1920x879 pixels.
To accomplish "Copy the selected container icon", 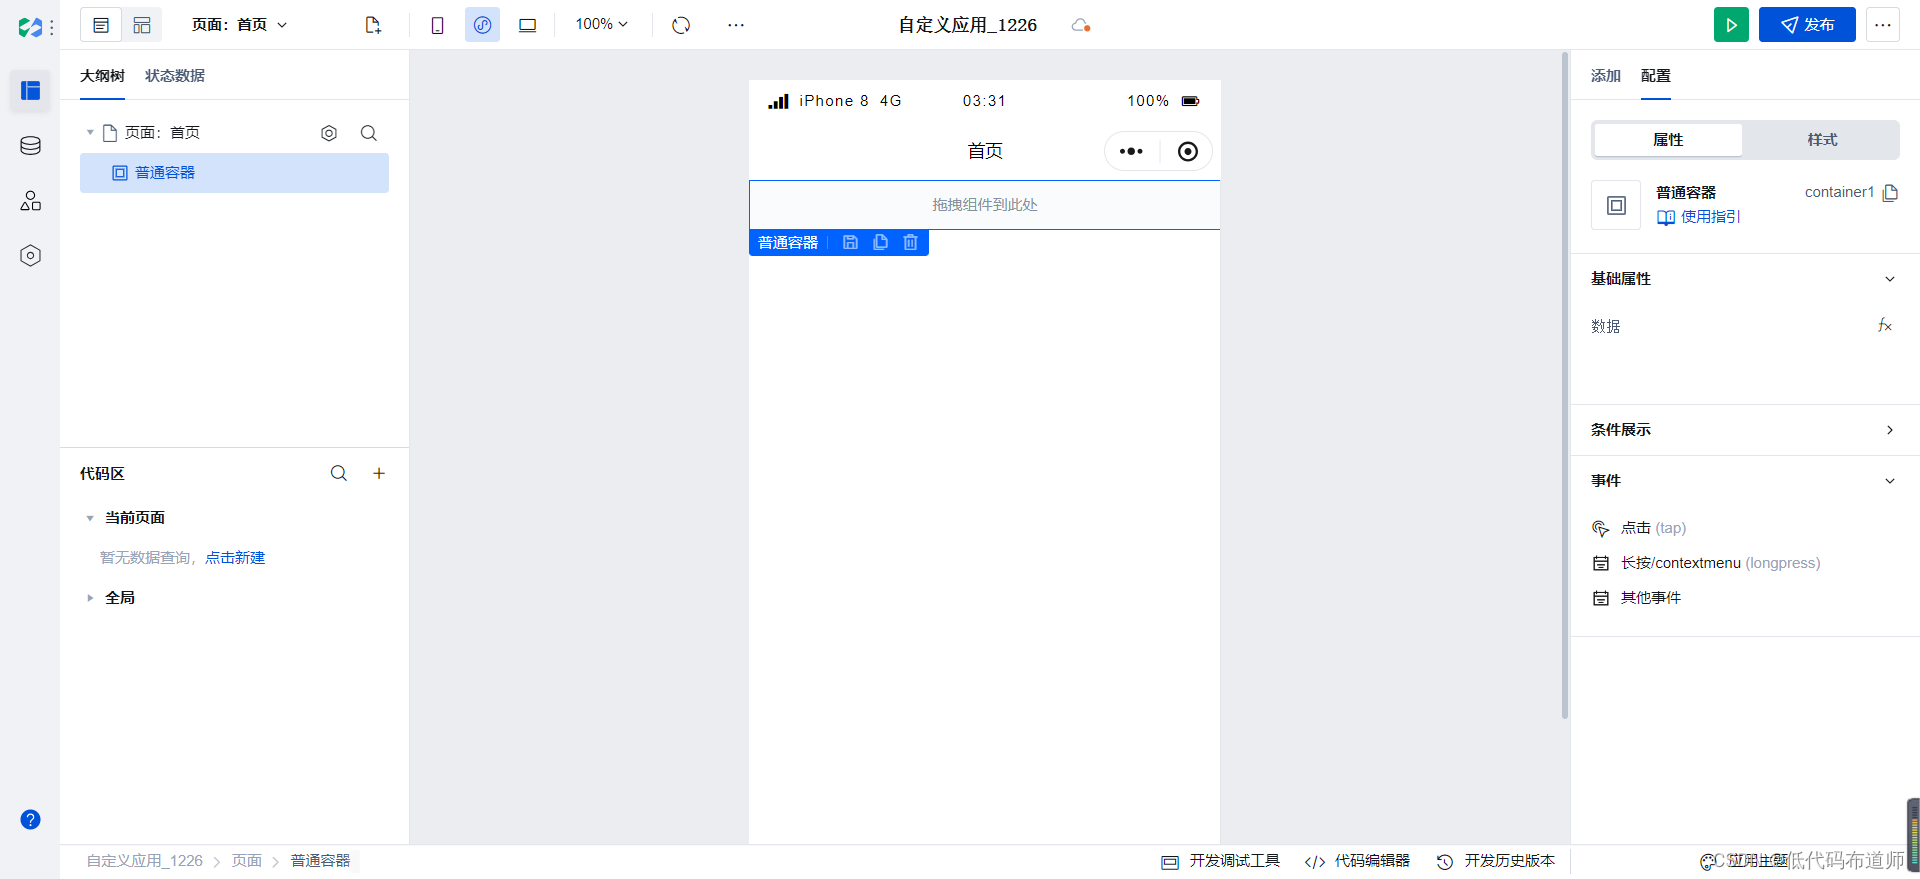I will pyautogui.click(x=880, y=242).
